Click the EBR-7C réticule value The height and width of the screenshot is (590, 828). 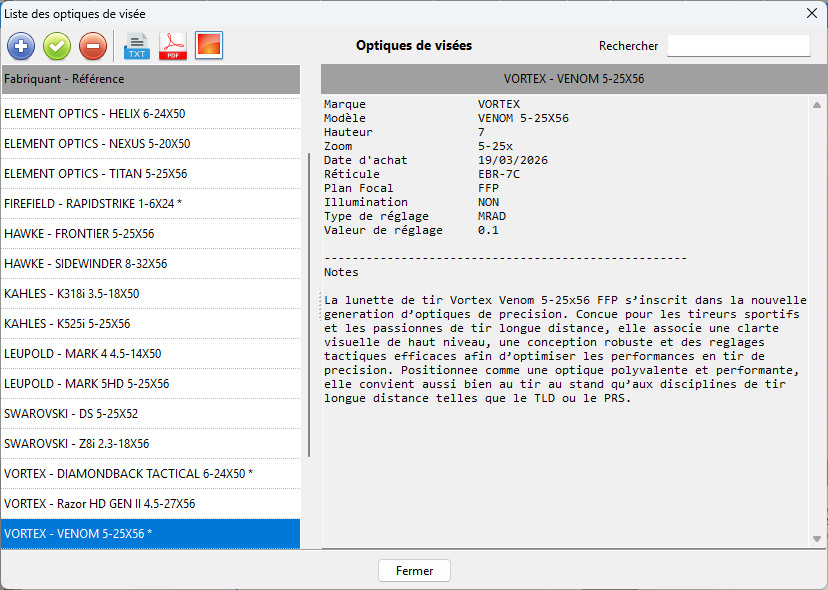(499, 174)
